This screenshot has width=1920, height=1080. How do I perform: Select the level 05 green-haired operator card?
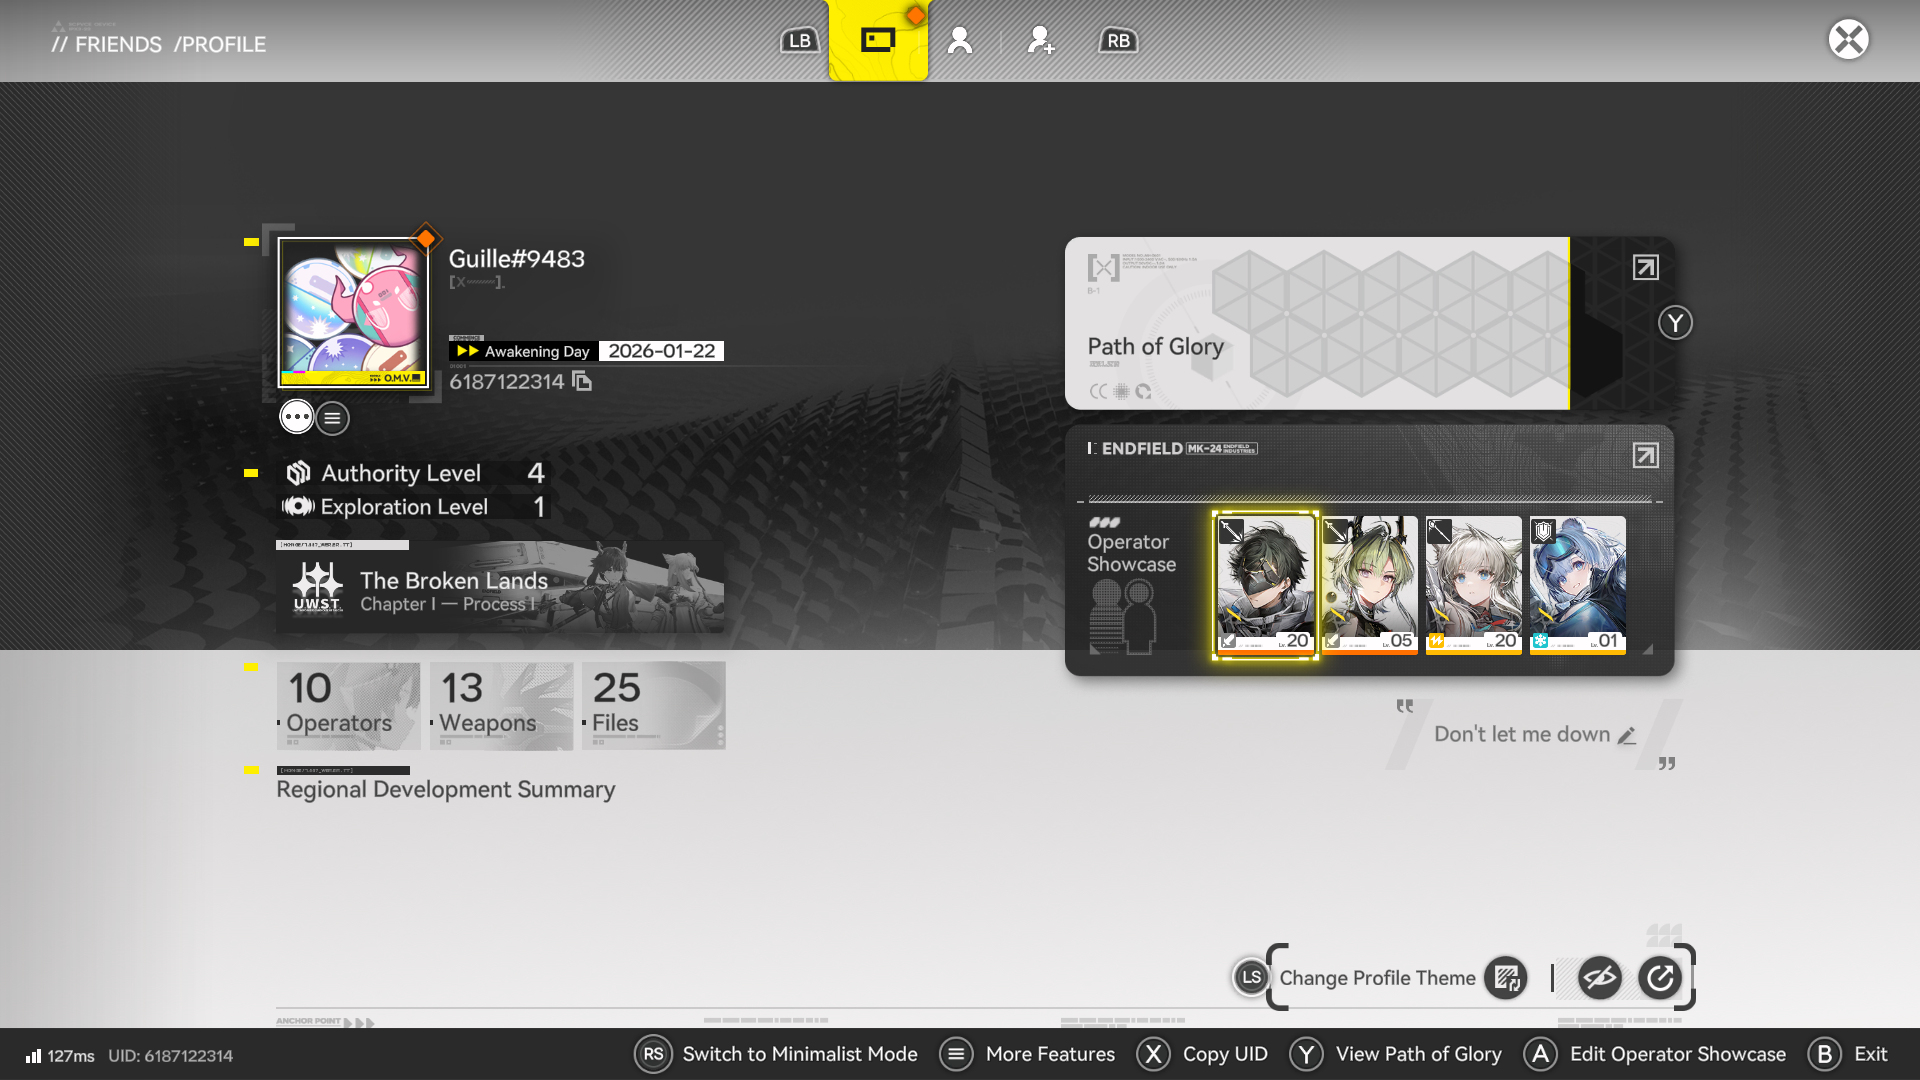(1369, 585)
